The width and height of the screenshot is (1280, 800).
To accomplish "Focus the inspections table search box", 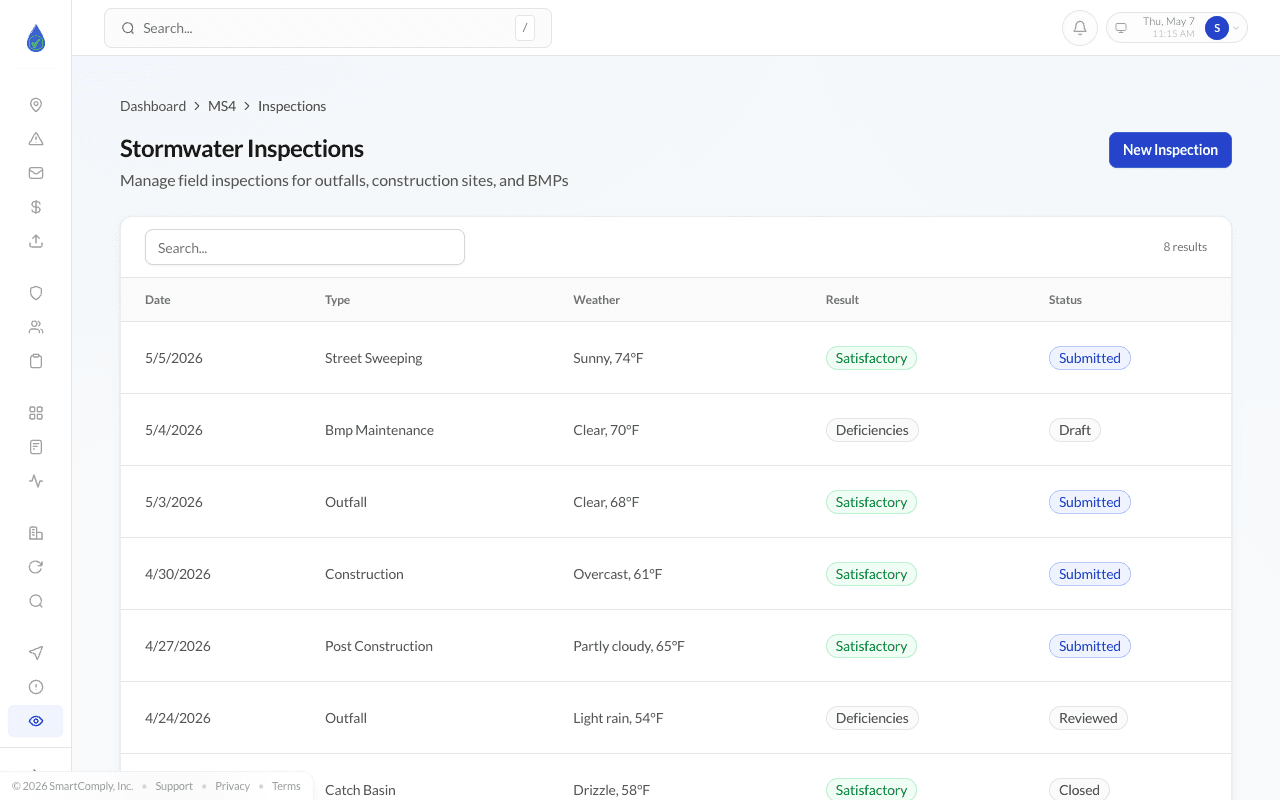I will tap(305, 247).
